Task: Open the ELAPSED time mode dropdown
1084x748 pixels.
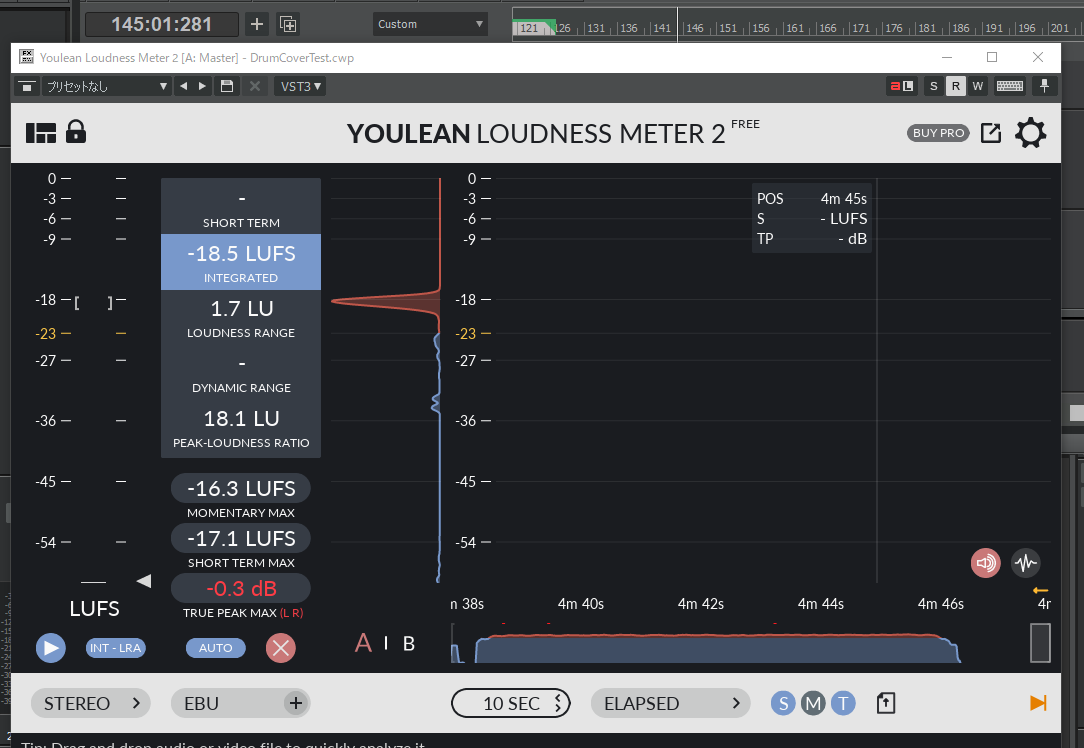Action: click(x=671, y=704)
